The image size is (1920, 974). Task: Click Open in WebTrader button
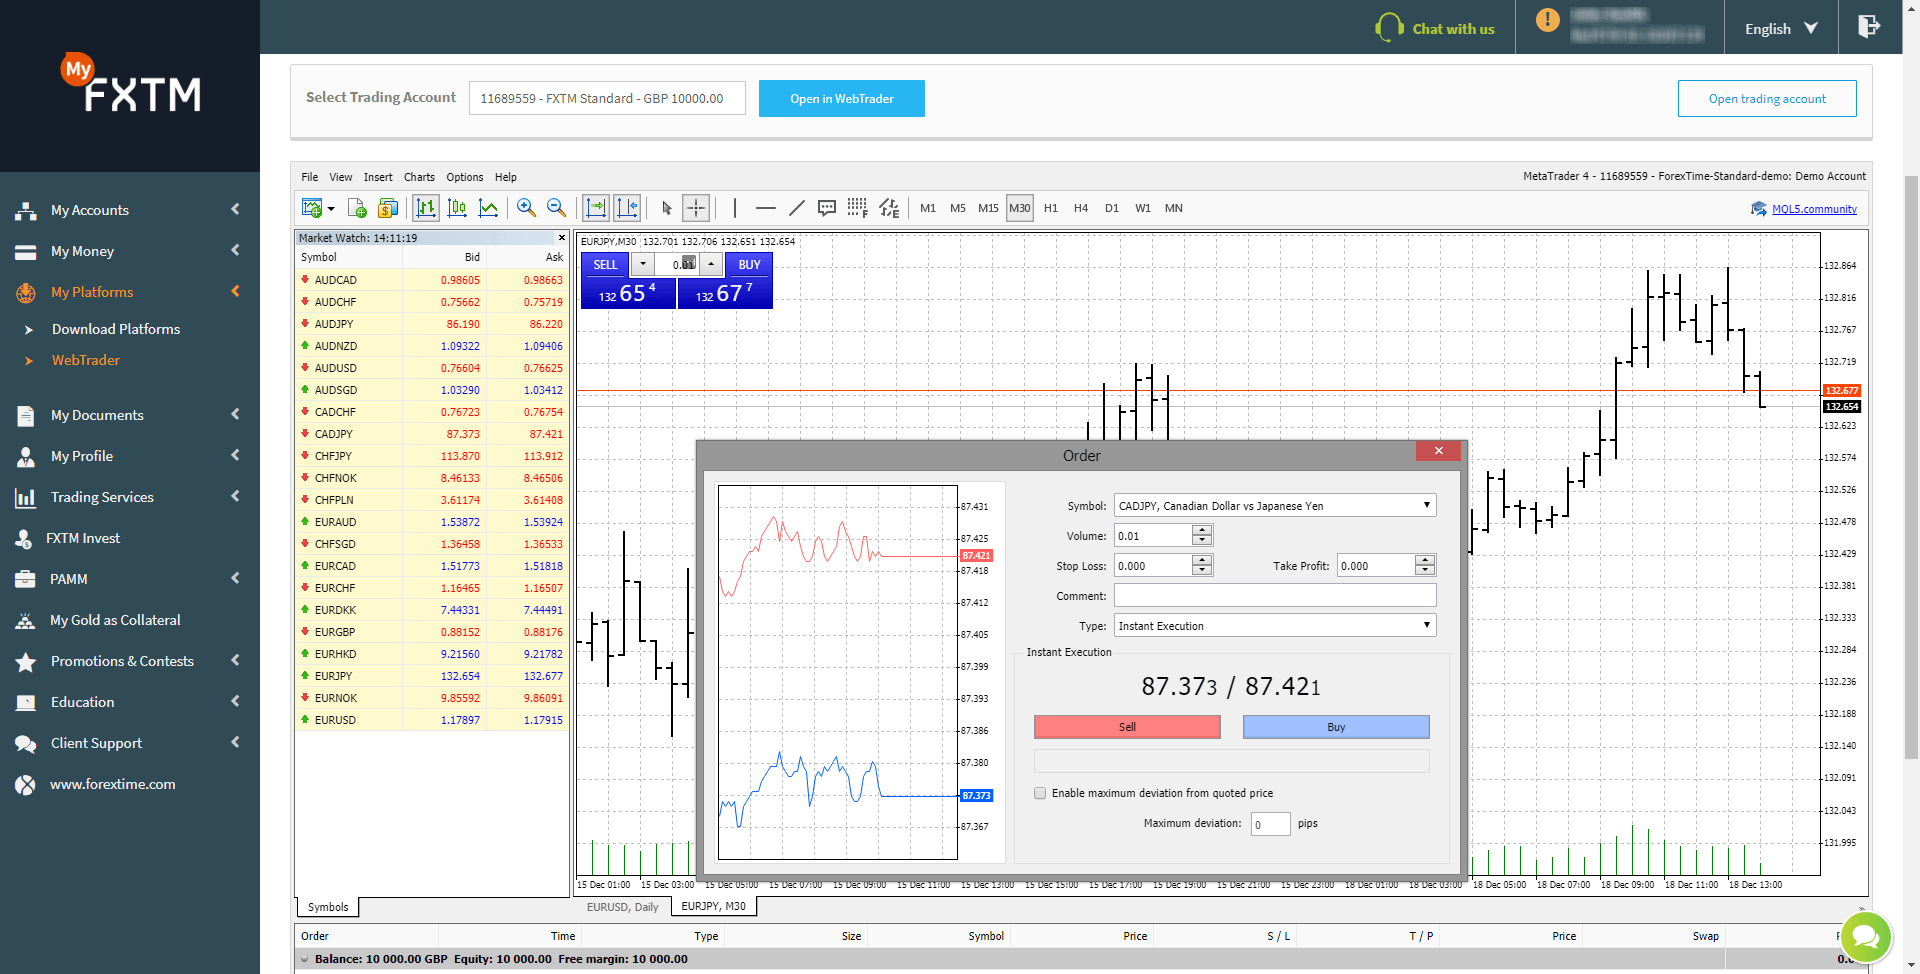pyautogui.click(x=841, y=98)
